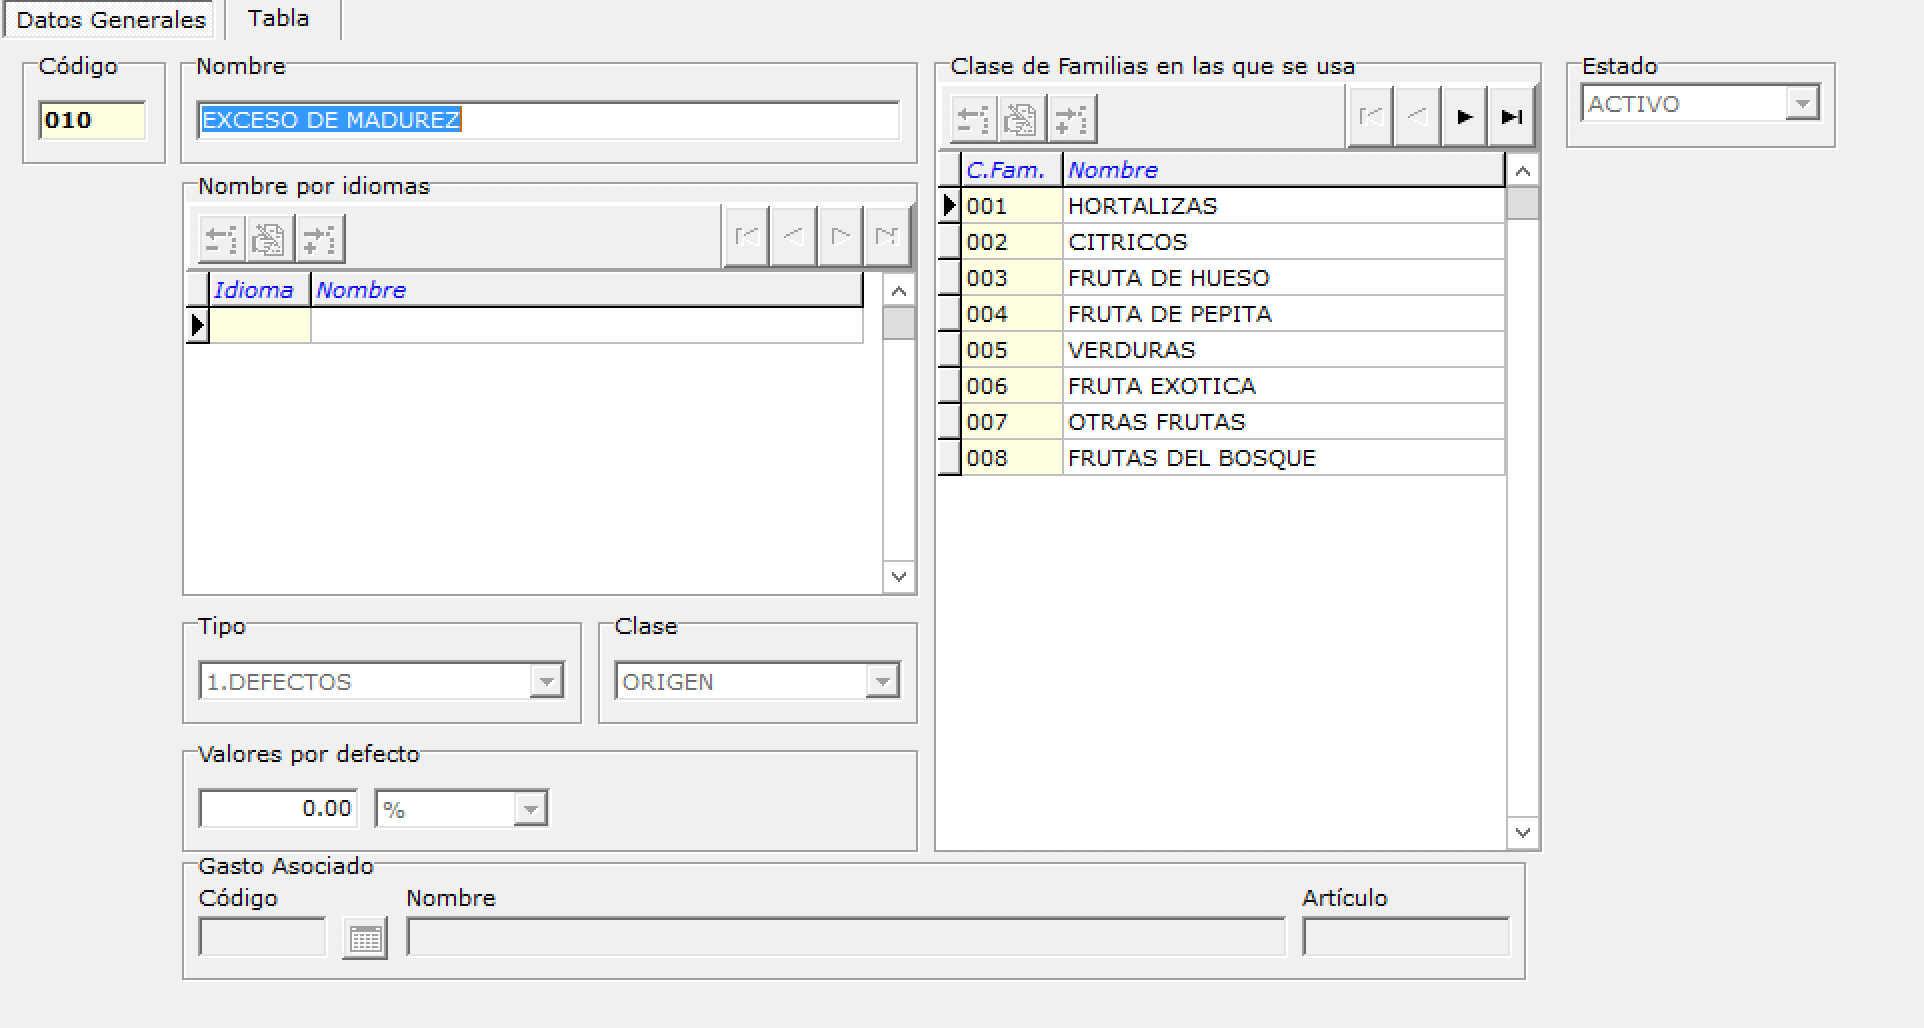Viewport: 1924px width, 1028px height.
Task: Open the percent unit dropdown in Valores
Action: coord(530,809)
